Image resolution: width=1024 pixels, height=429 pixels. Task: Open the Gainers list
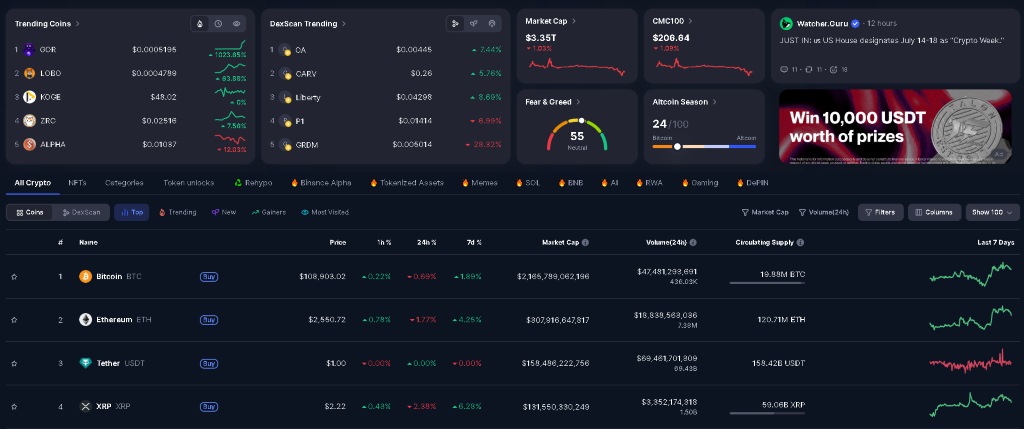(268, 212)
